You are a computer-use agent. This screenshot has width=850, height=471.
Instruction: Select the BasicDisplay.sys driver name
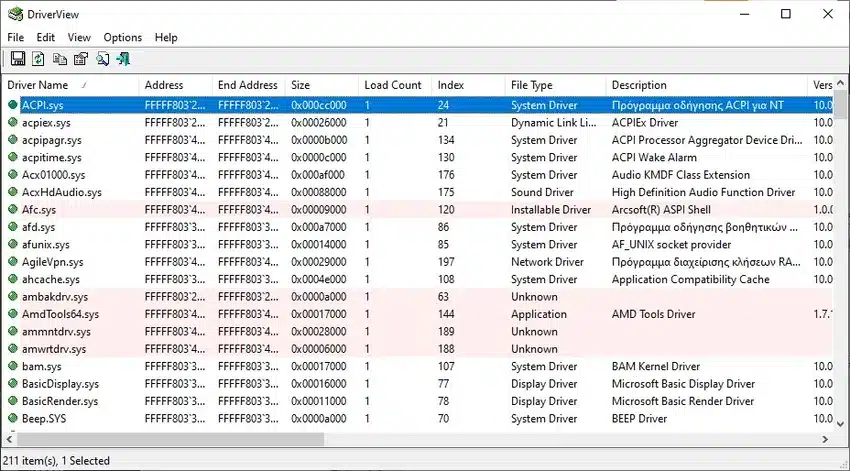[60, 384]
